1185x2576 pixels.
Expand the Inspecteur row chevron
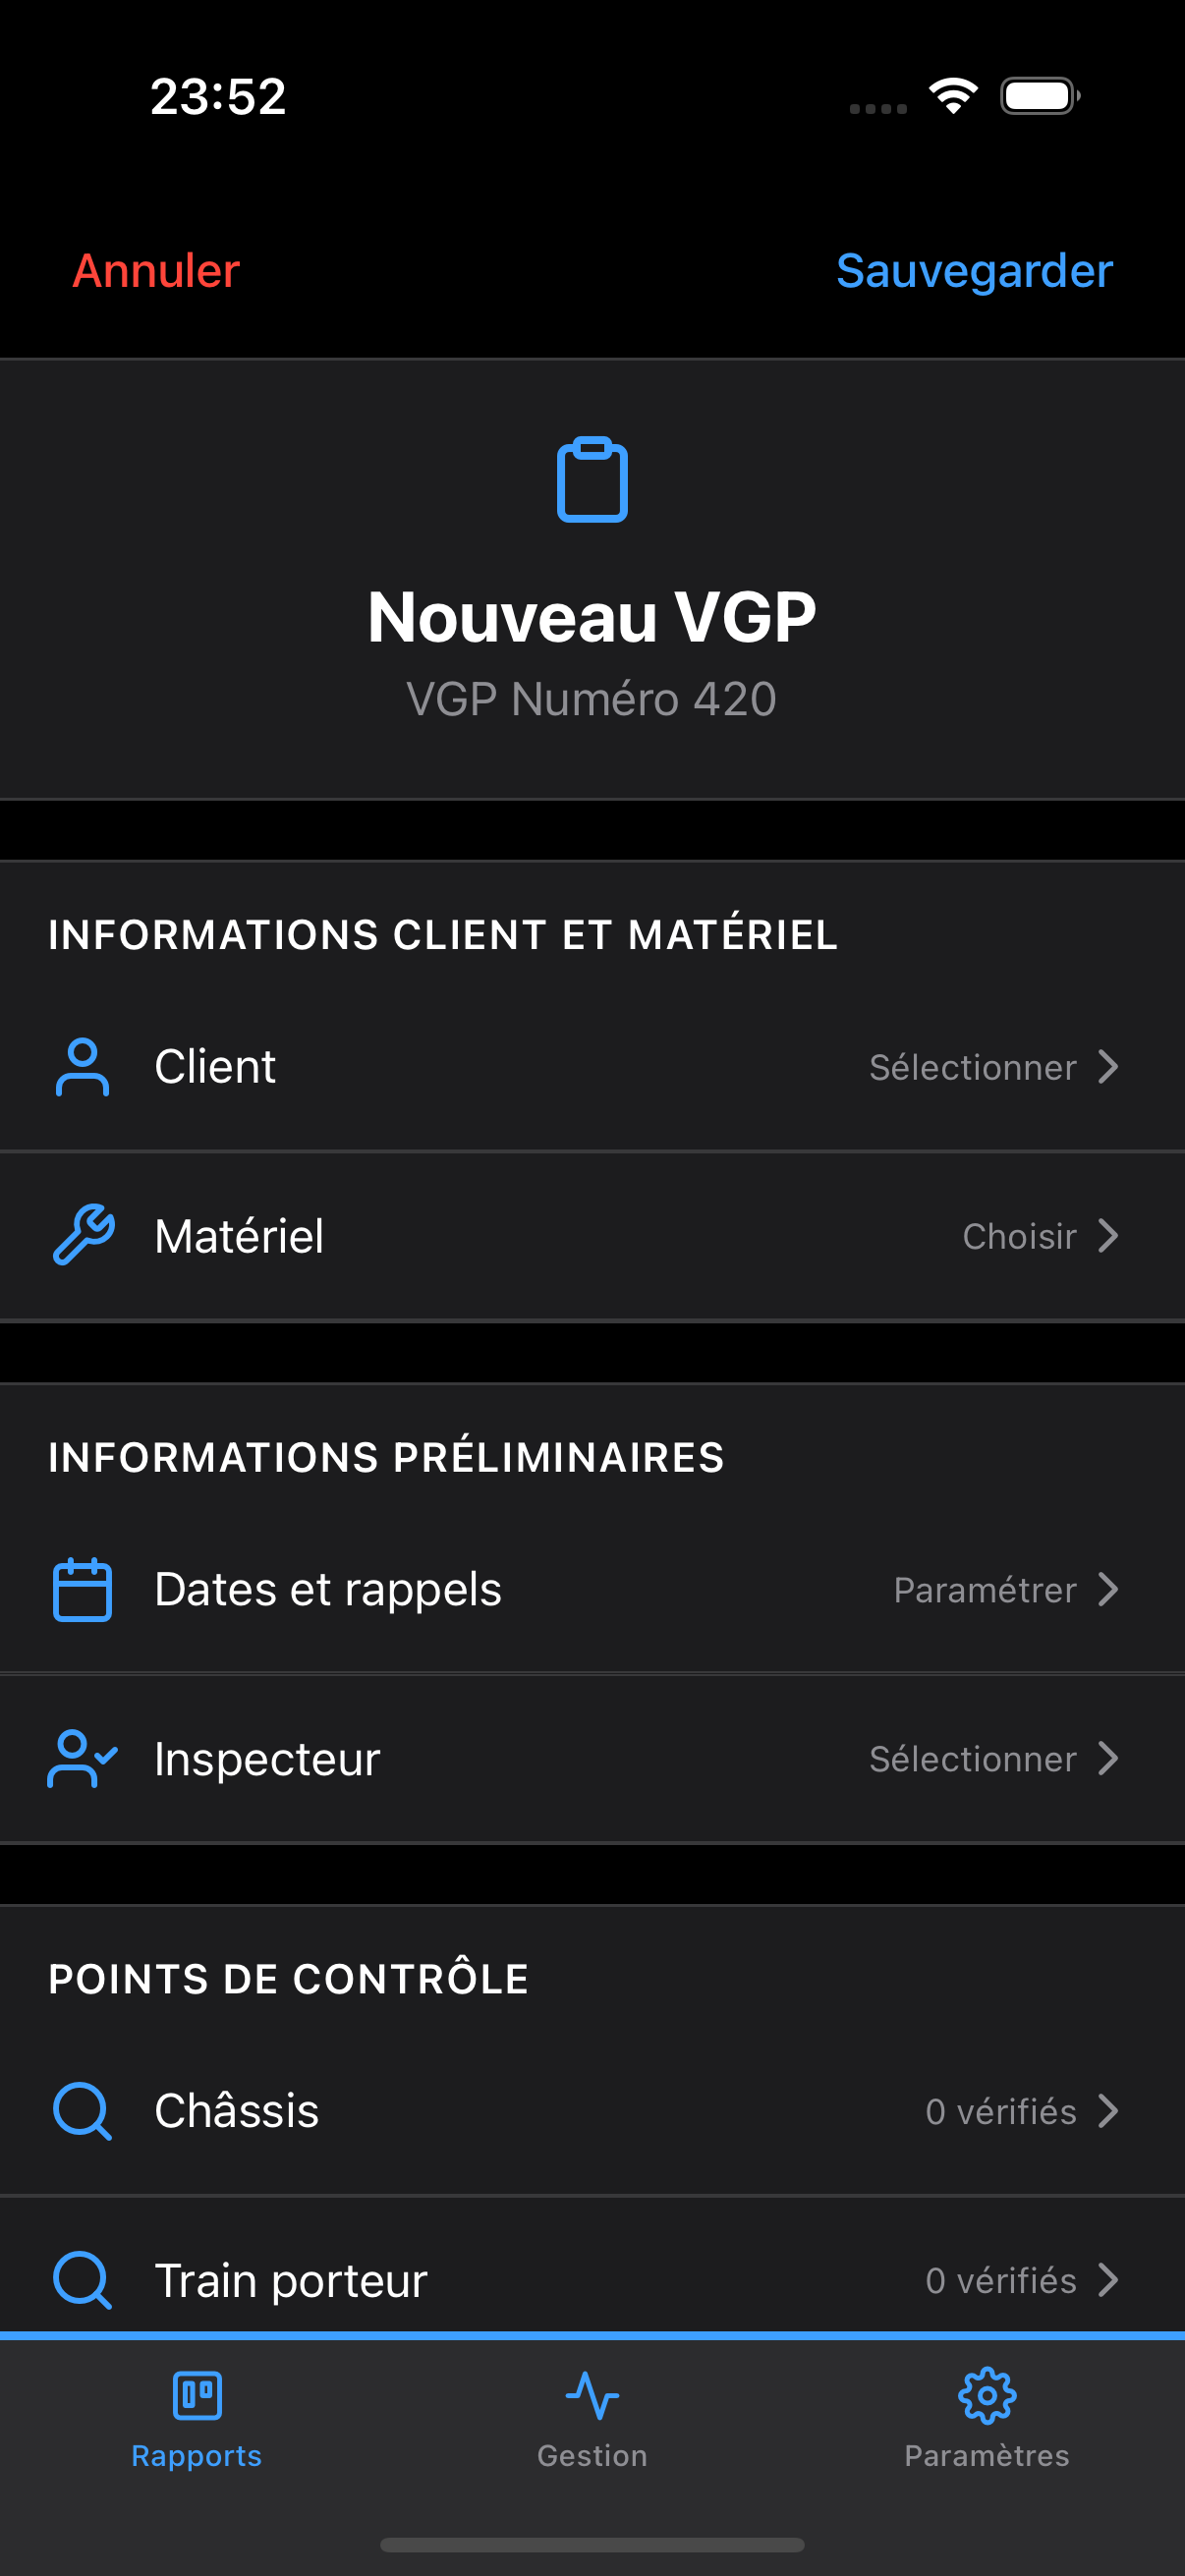[x=1108, y=1758]
